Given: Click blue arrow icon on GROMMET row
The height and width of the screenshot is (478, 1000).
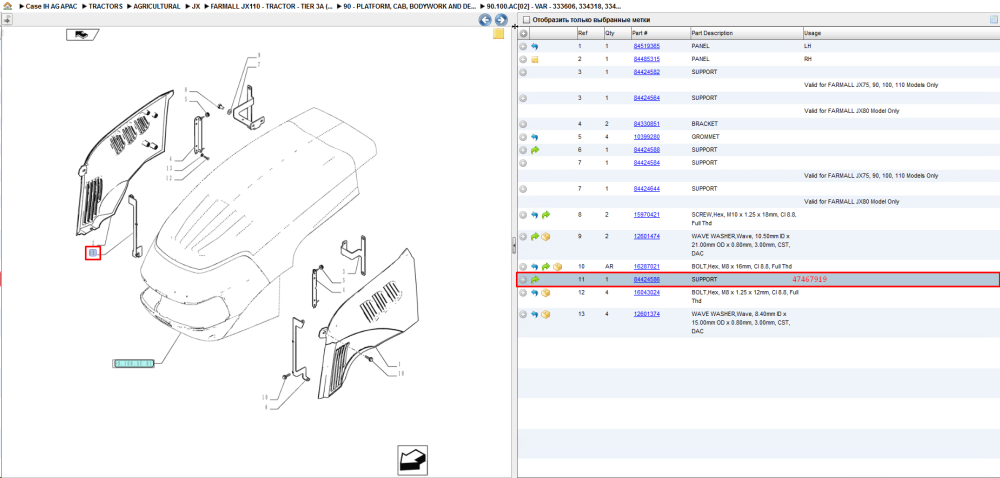Looking at the screenshot, I should click(x=534, y=137).
